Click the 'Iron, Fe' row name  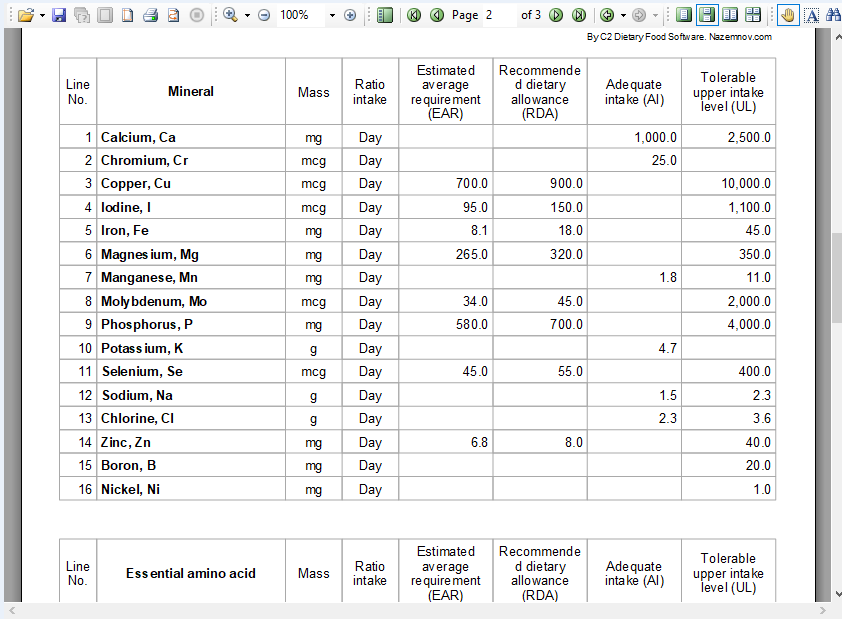[125, 231]
